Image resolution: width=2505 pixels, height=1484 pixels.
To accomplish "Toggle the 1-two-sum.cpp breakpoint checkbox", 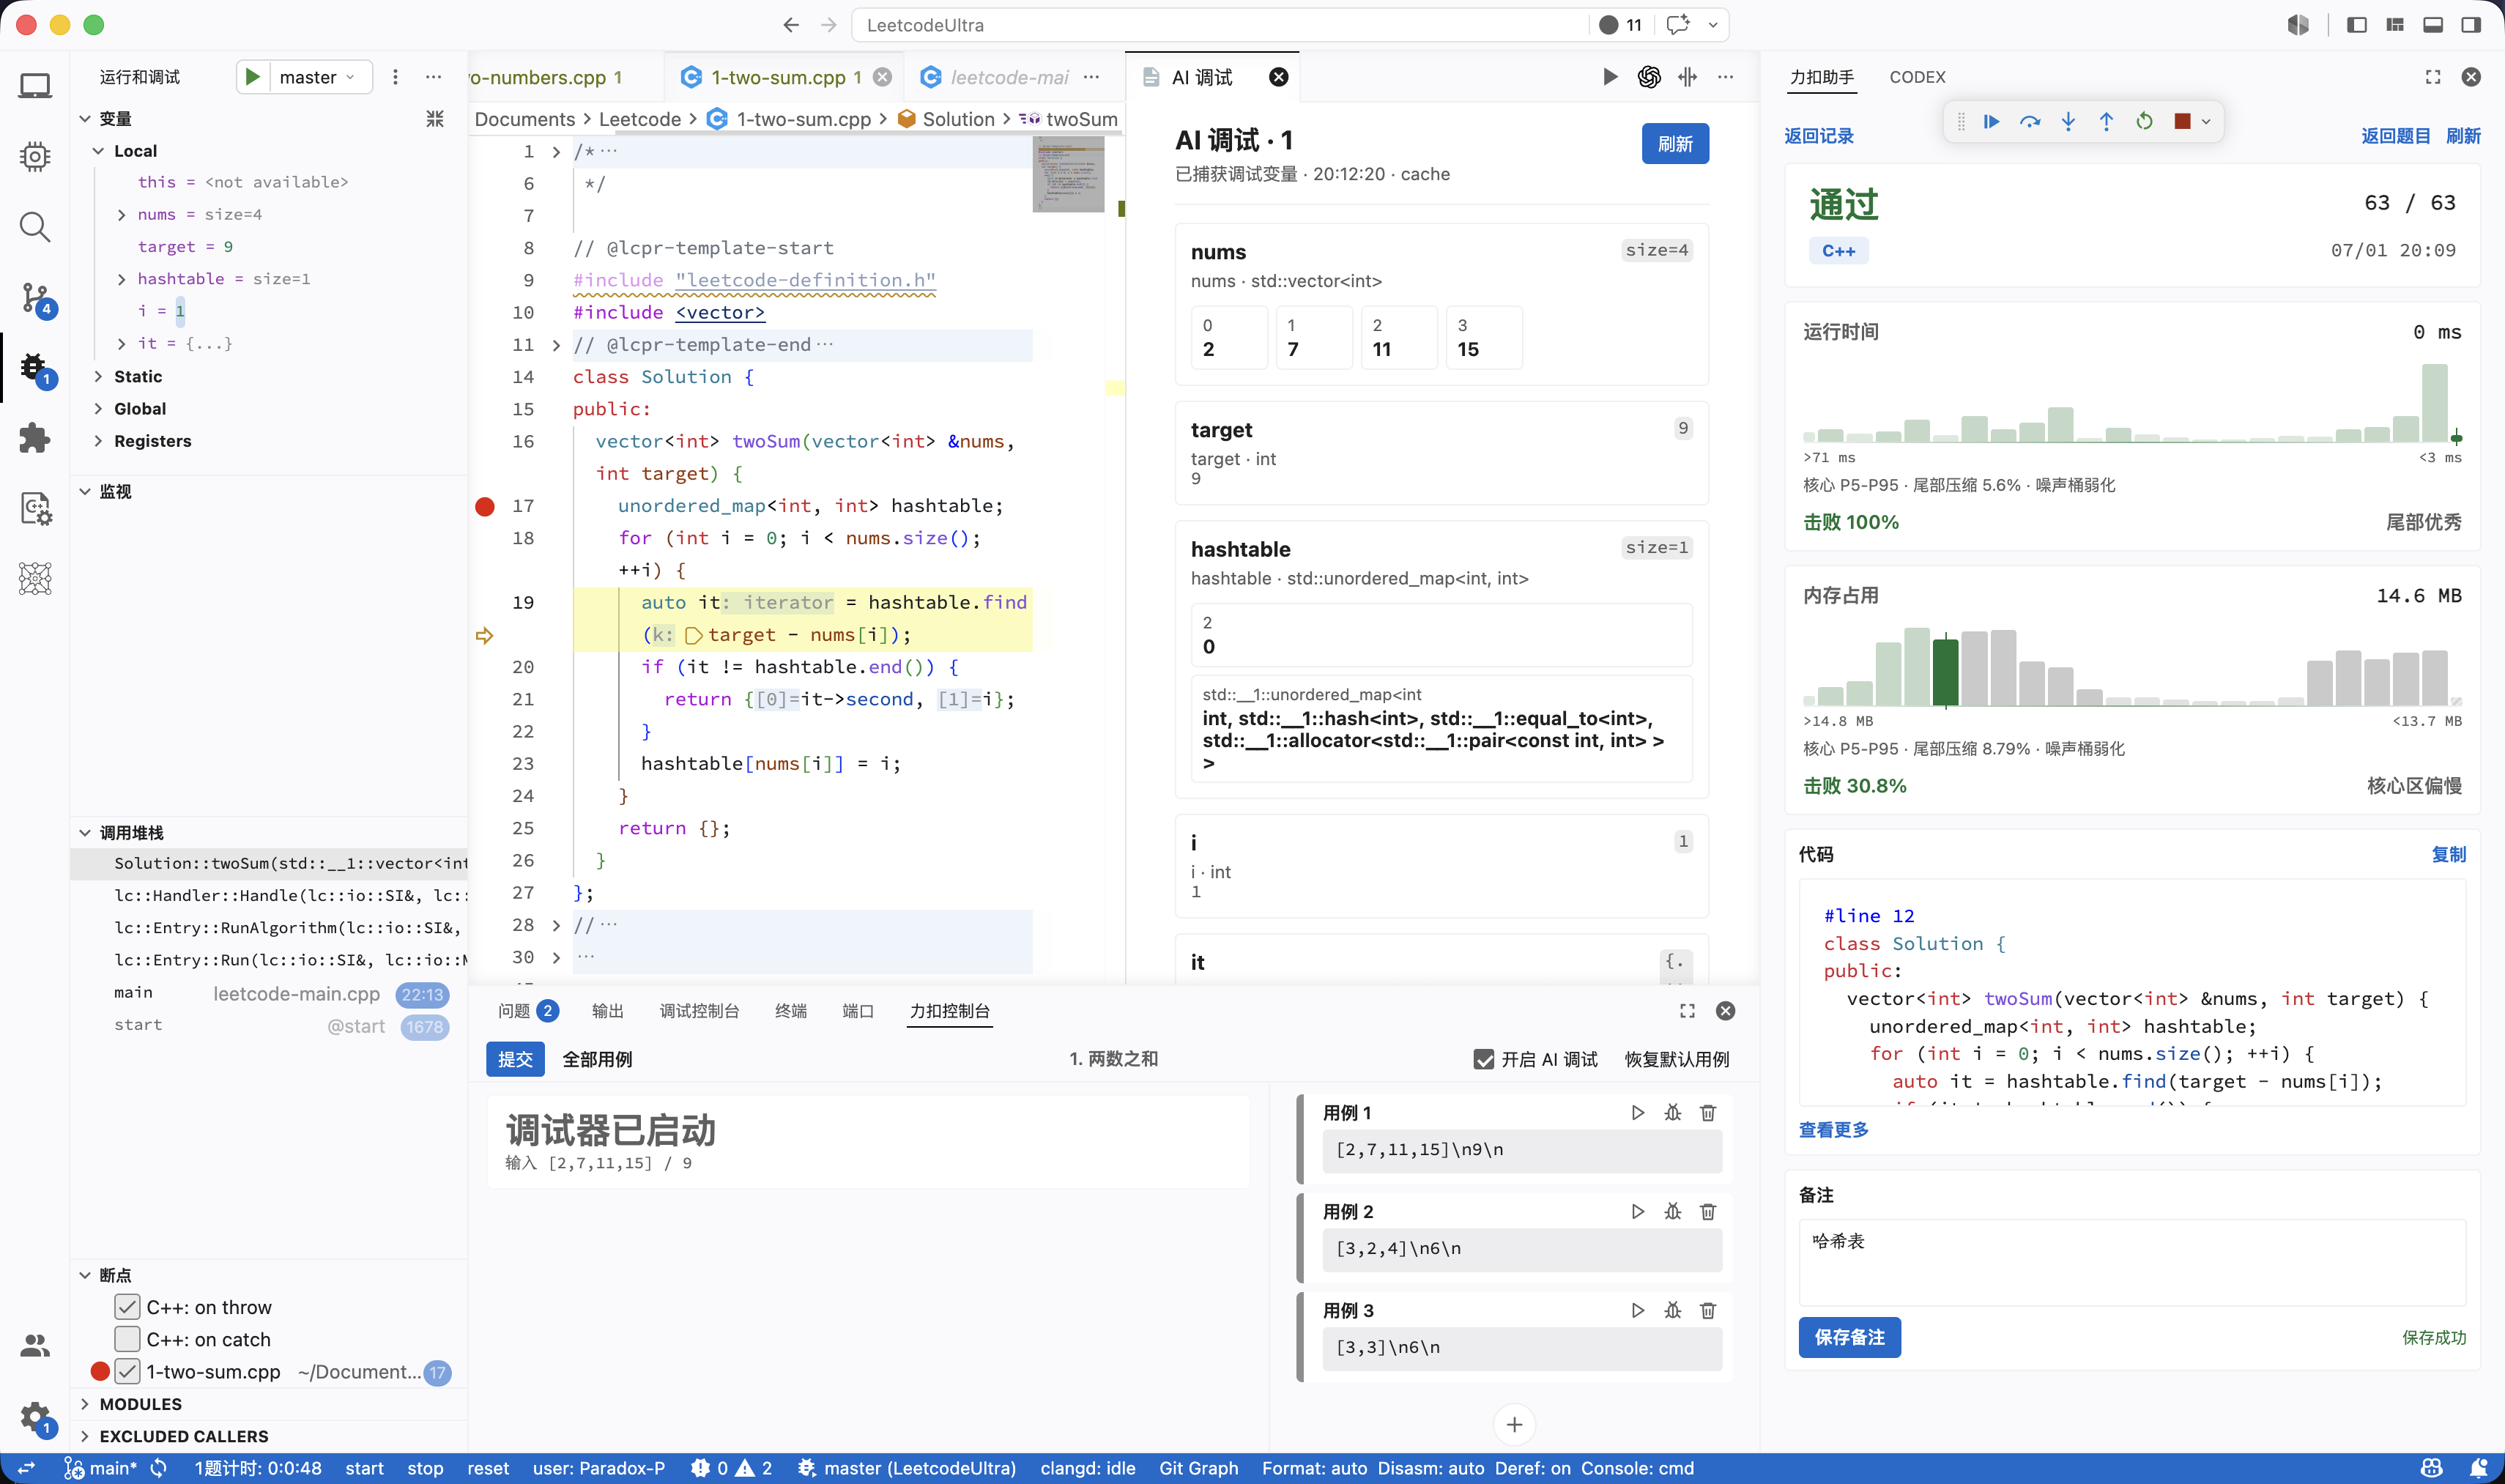I will click(127, 1371).
